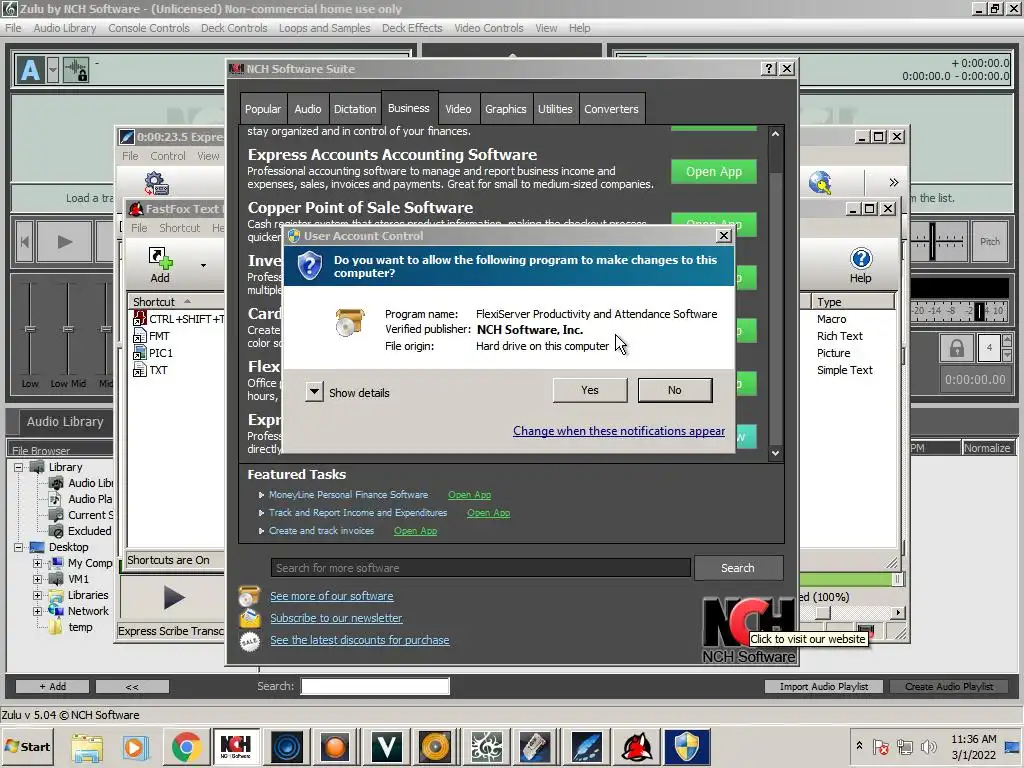This screenshot has height=768, width=1024.
Task: Open MoneyLine Personal Finance Software app link
Action: (x=469, y=495)
